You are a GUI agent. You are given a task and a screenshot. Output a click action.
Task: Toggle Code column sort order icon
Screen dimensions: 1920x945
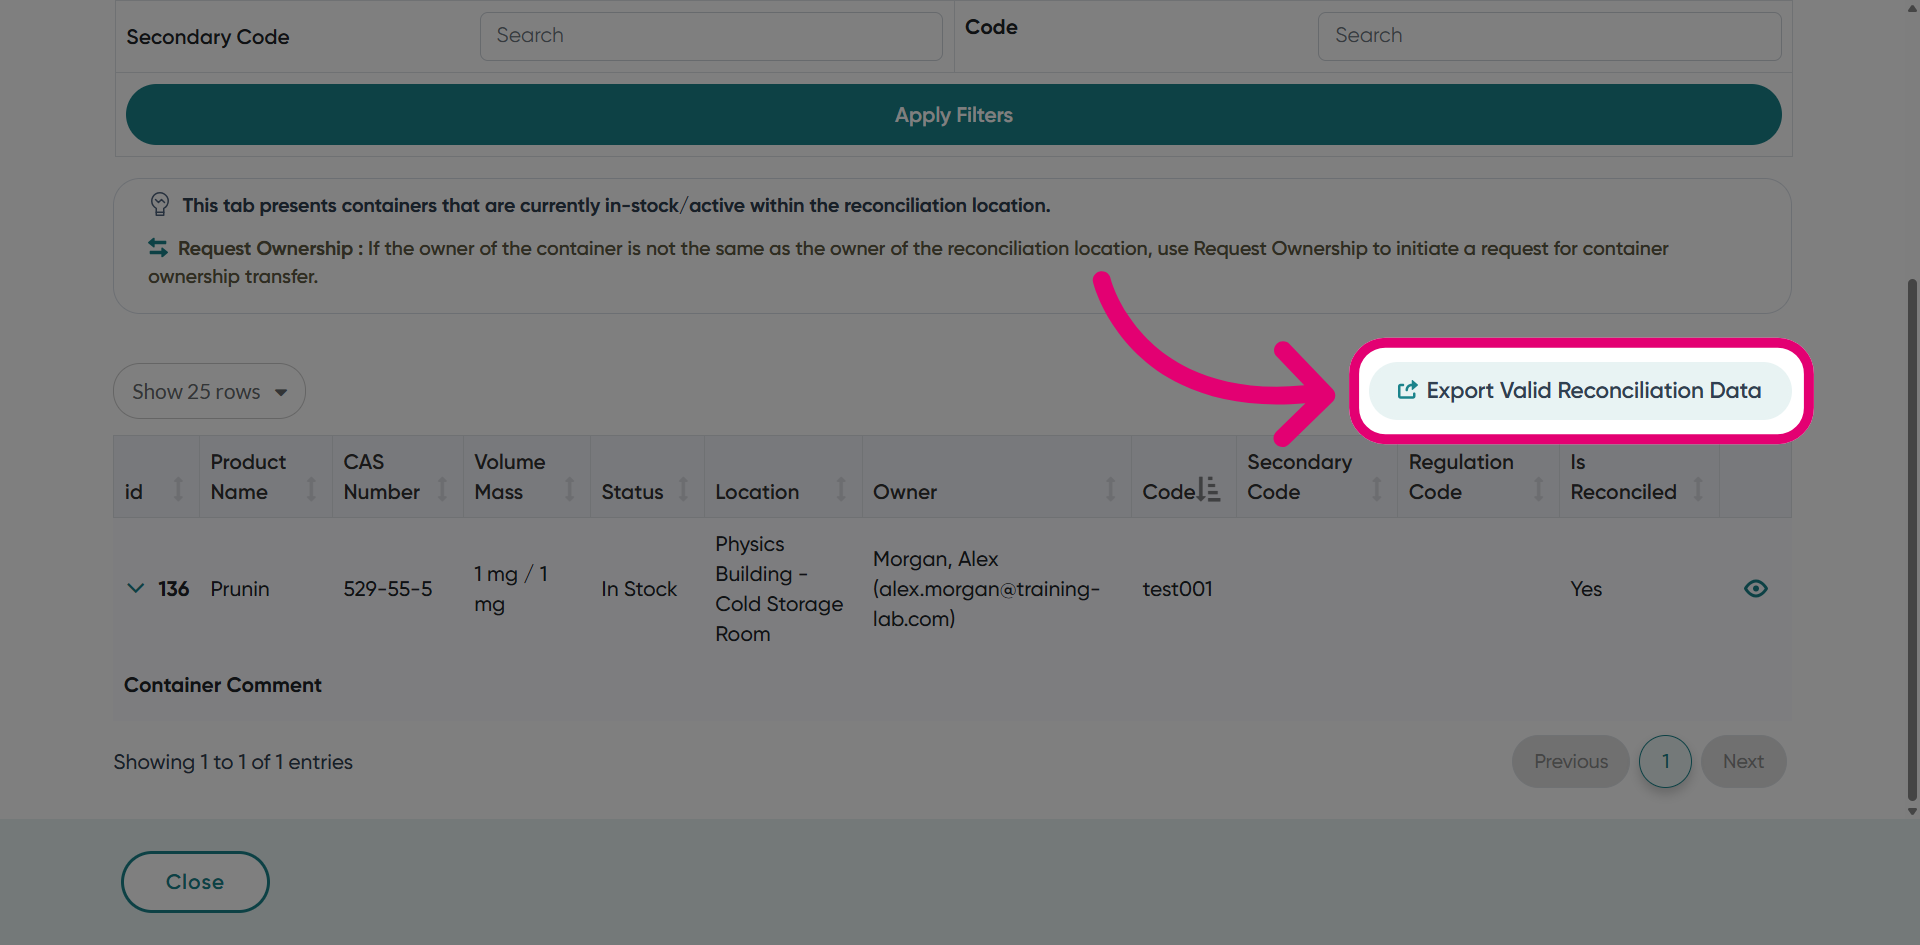click(1208, 489)
